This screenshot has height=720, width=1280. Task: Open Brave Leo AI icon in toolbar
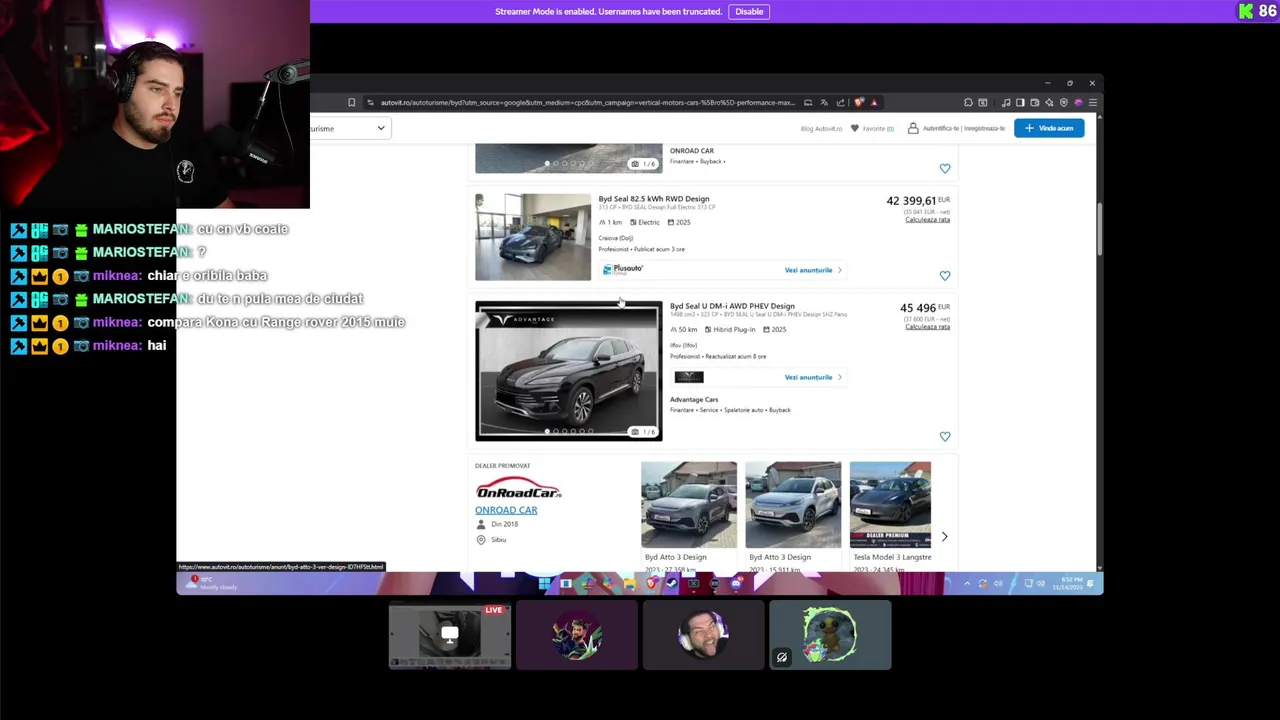tap(1049, 102)
